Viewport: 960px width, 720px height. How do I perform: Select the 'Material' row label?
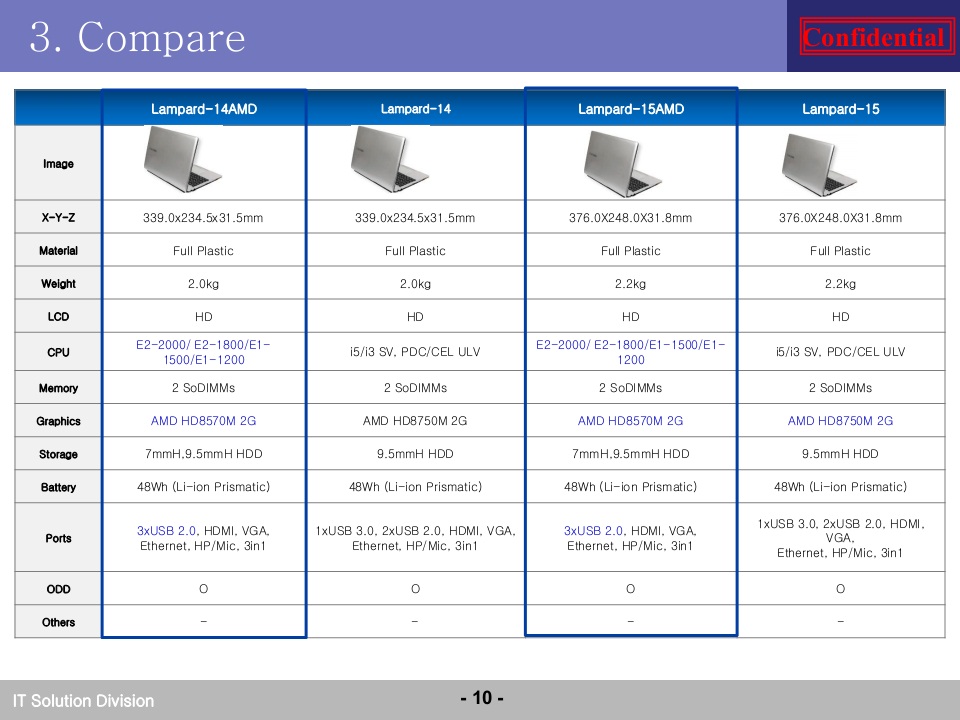point(58,250)
